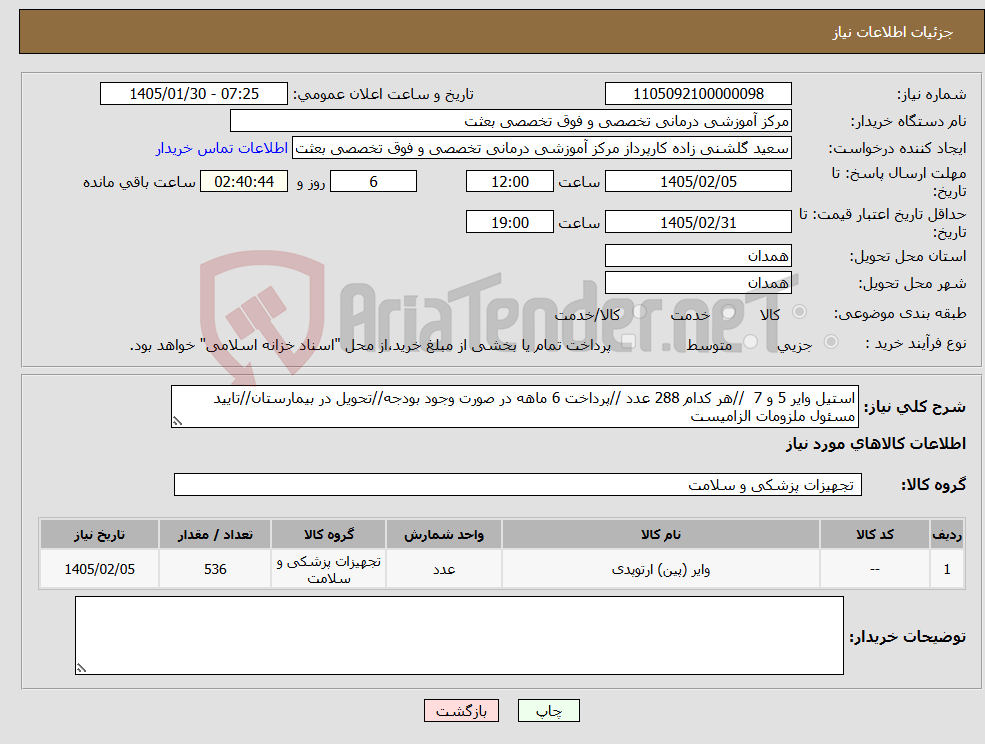Click the announcement date field 1405/01/30 - 07:25
The width and height of the screenshot is (985, 744).
(x=193, y=94)
